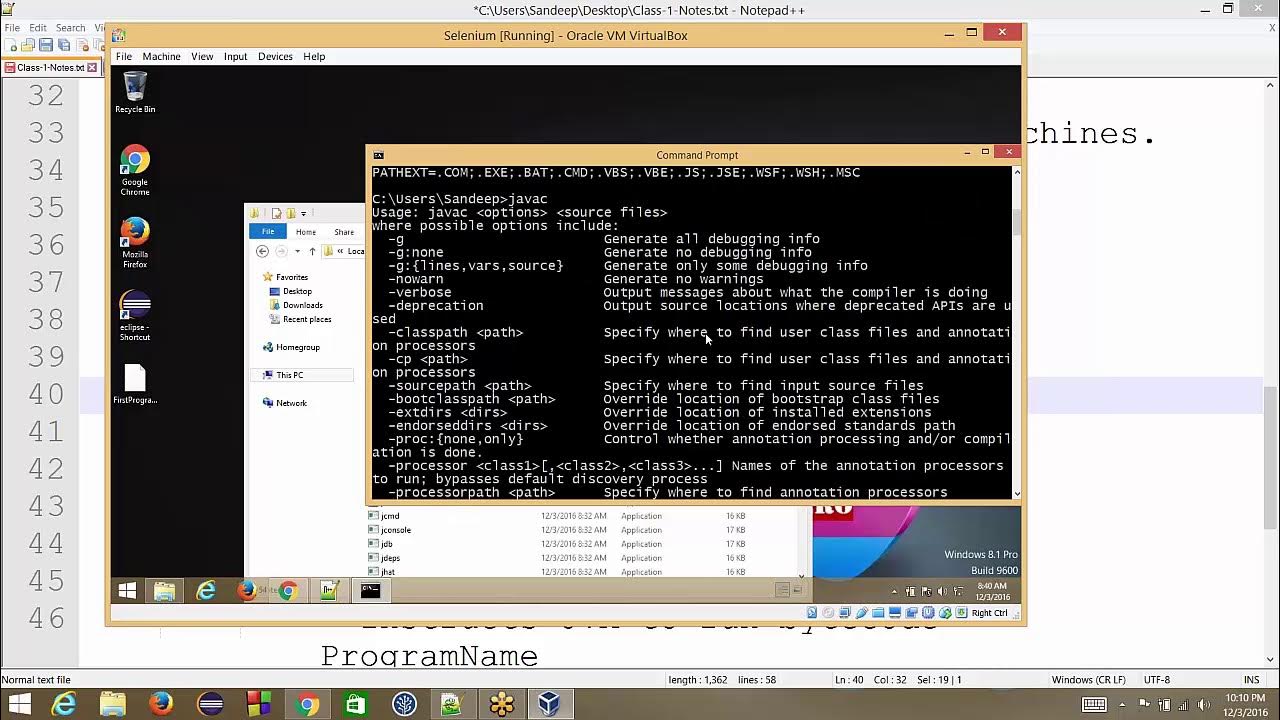The width and height of the screenshot is (1280, 720).
Task: Open Chrome from the VM taskbar
Action: [288, 591]
